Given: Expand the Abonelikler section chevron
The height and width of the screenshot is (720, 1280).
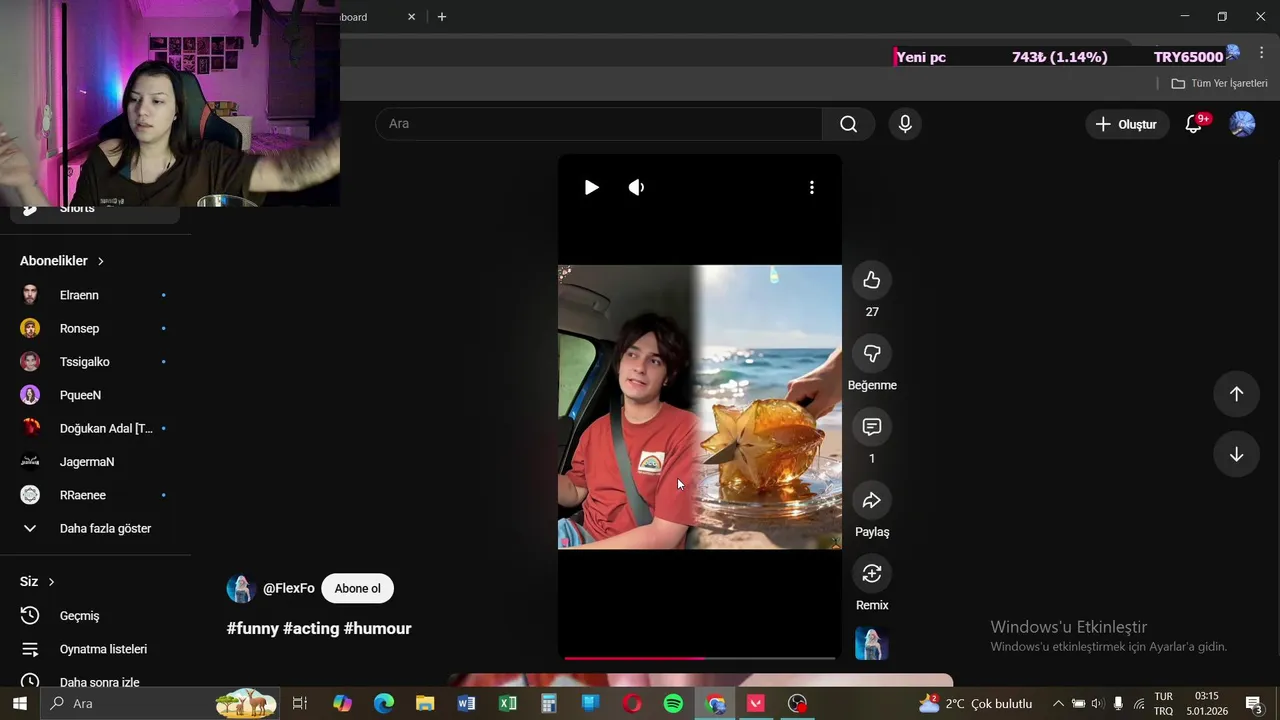Looking at the screenshot, I should click(x=100, y=261).
